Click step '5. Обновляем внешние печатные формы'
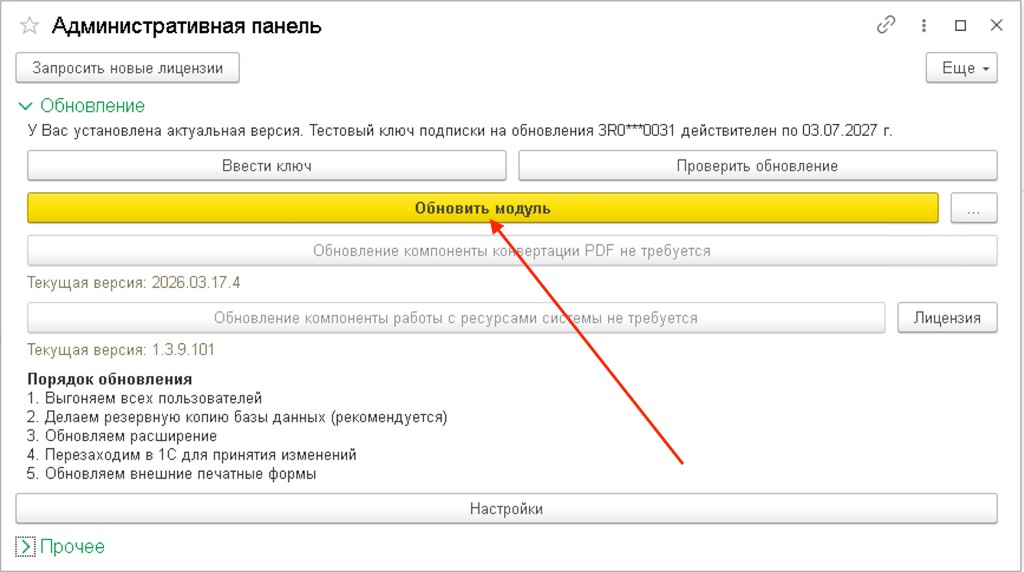 coord(172,474)
